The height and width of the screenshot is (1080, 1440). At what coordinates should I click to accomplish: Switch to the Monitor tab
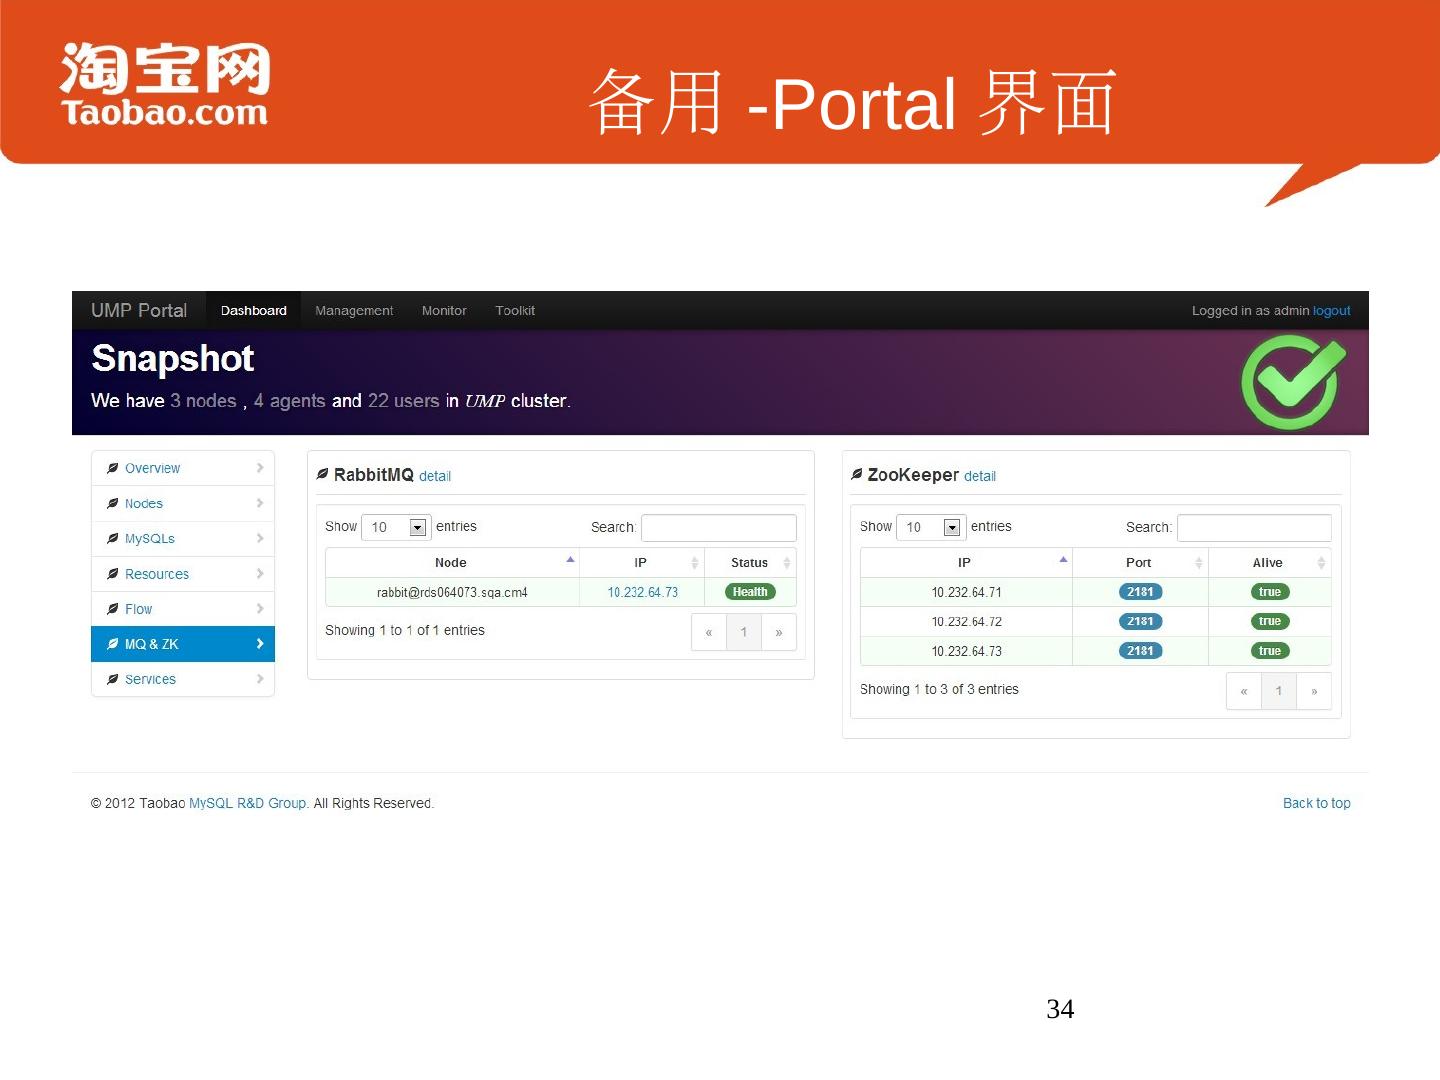(x=444, y=311)
